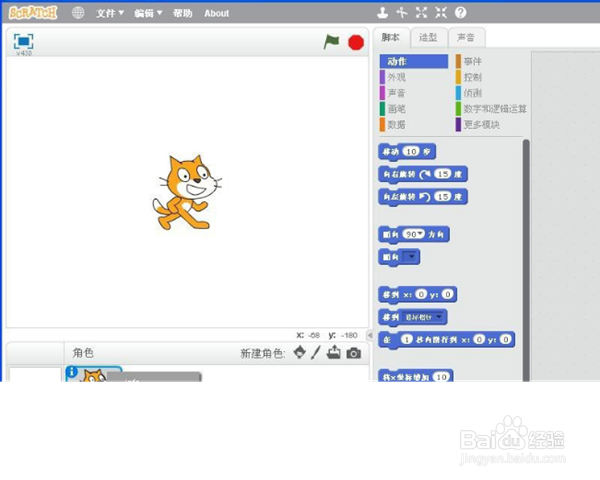The image size is (600, 480).
Task: Select the cat sprite thumbnail
Action: pyautogui.click(x=94, y=374)
